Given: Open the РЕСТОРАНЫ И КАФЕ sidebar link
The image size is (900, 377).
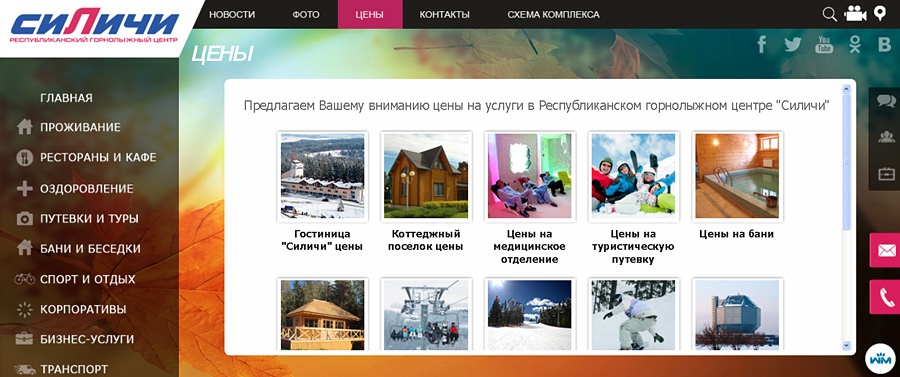Looking at the screenshot, I should tap(98, 157).
